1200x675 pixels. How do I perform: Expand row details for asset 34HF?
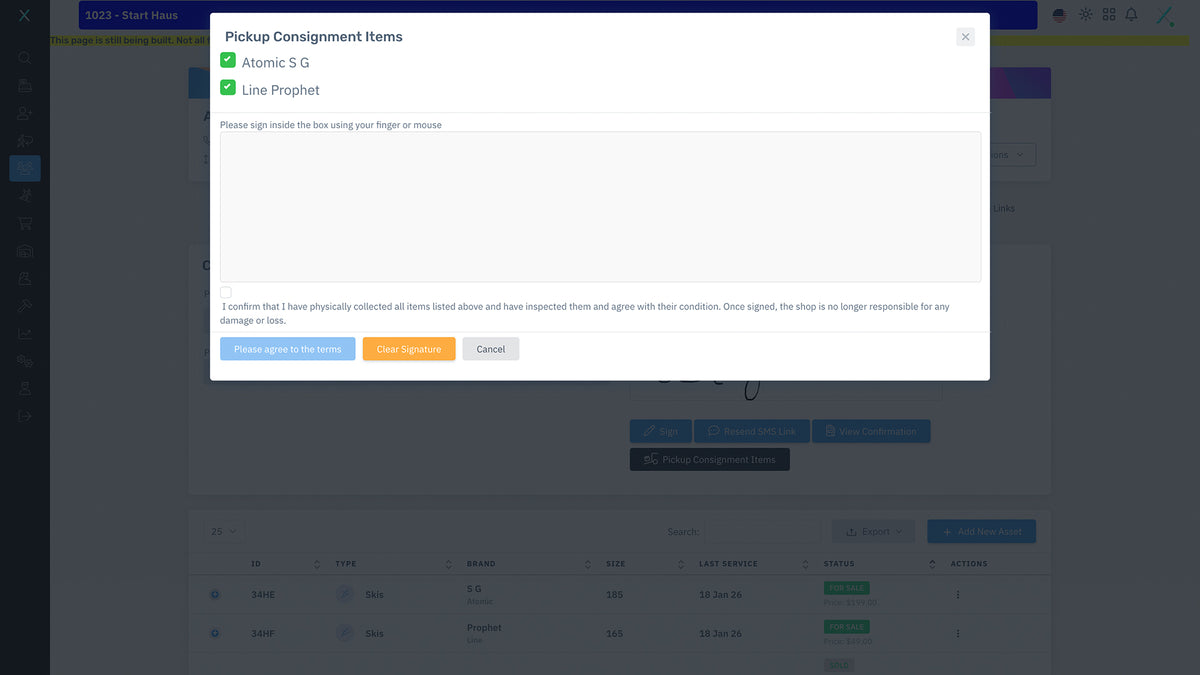(214, 634)
